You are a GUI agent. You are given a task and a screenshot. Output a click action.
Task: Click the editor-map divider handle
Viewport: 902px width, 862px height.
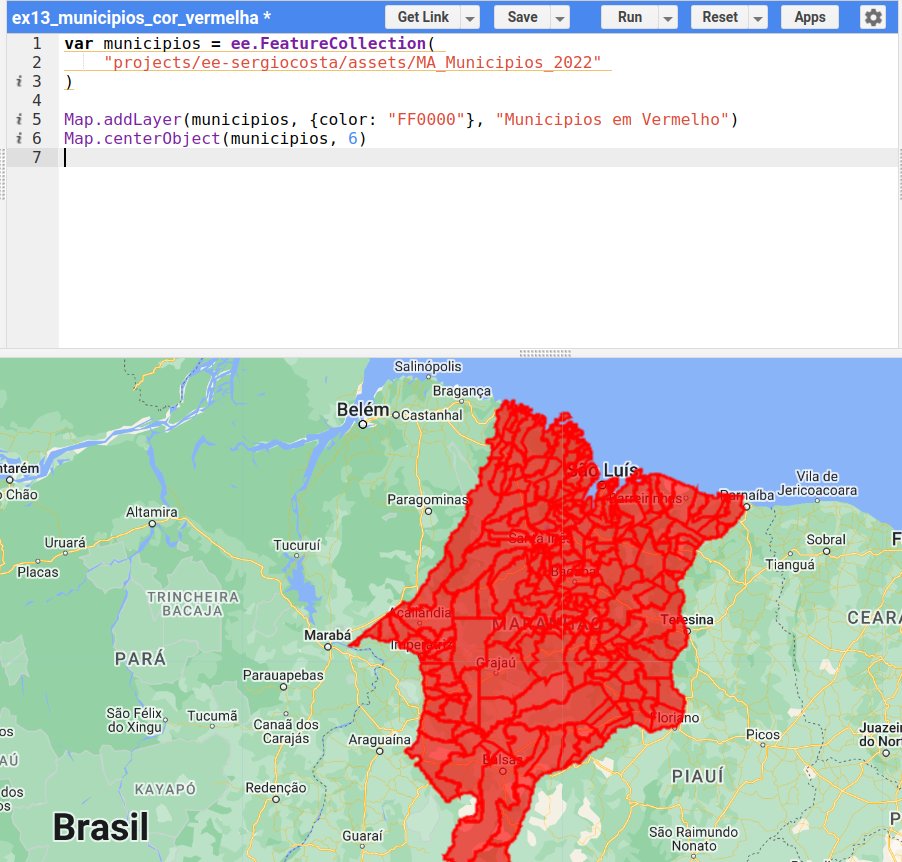point(545,353)
